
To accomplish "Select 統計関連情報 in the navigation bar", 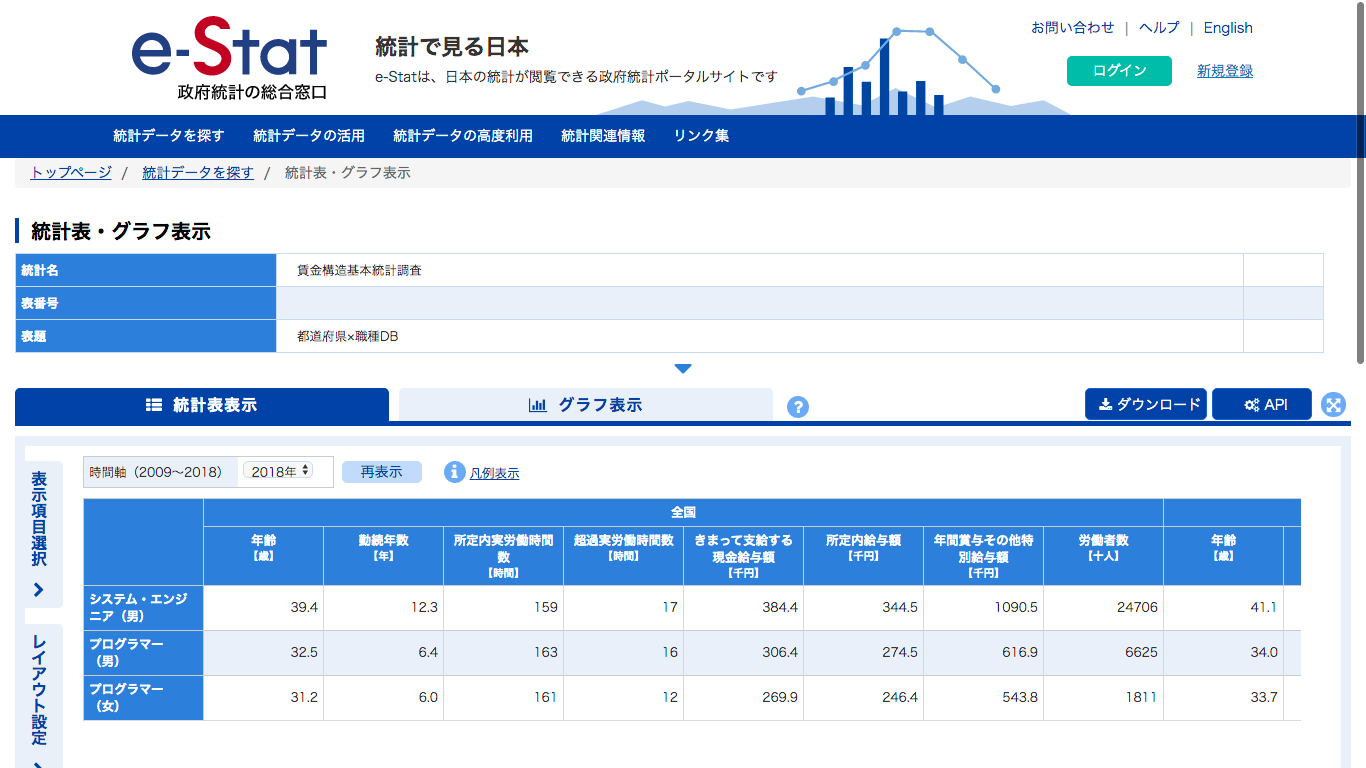I will tap(601, 136).
